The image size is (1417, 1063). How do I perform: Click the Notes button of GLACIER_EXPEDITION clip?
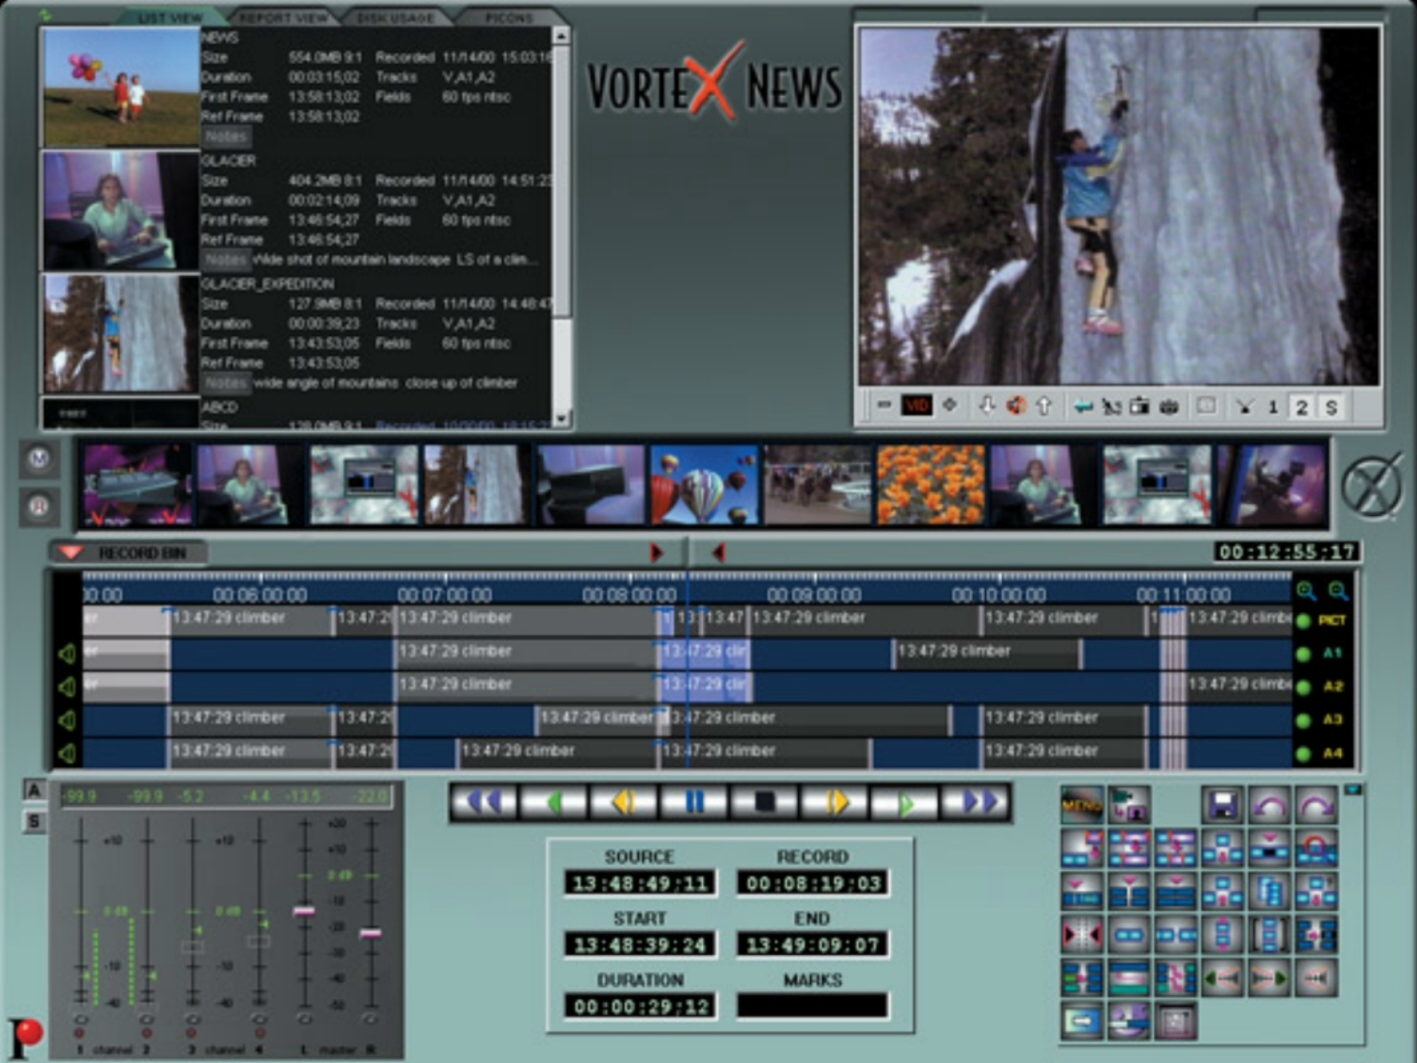point(226,382)
